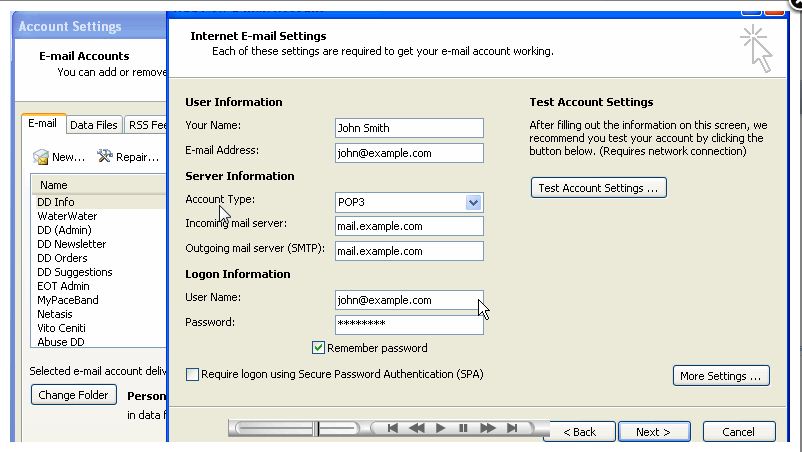Viewport: 802px width, 452px height.
Task: Select DD Newsletter account in list
Action: pyautogui.click(x=99, y=244)
